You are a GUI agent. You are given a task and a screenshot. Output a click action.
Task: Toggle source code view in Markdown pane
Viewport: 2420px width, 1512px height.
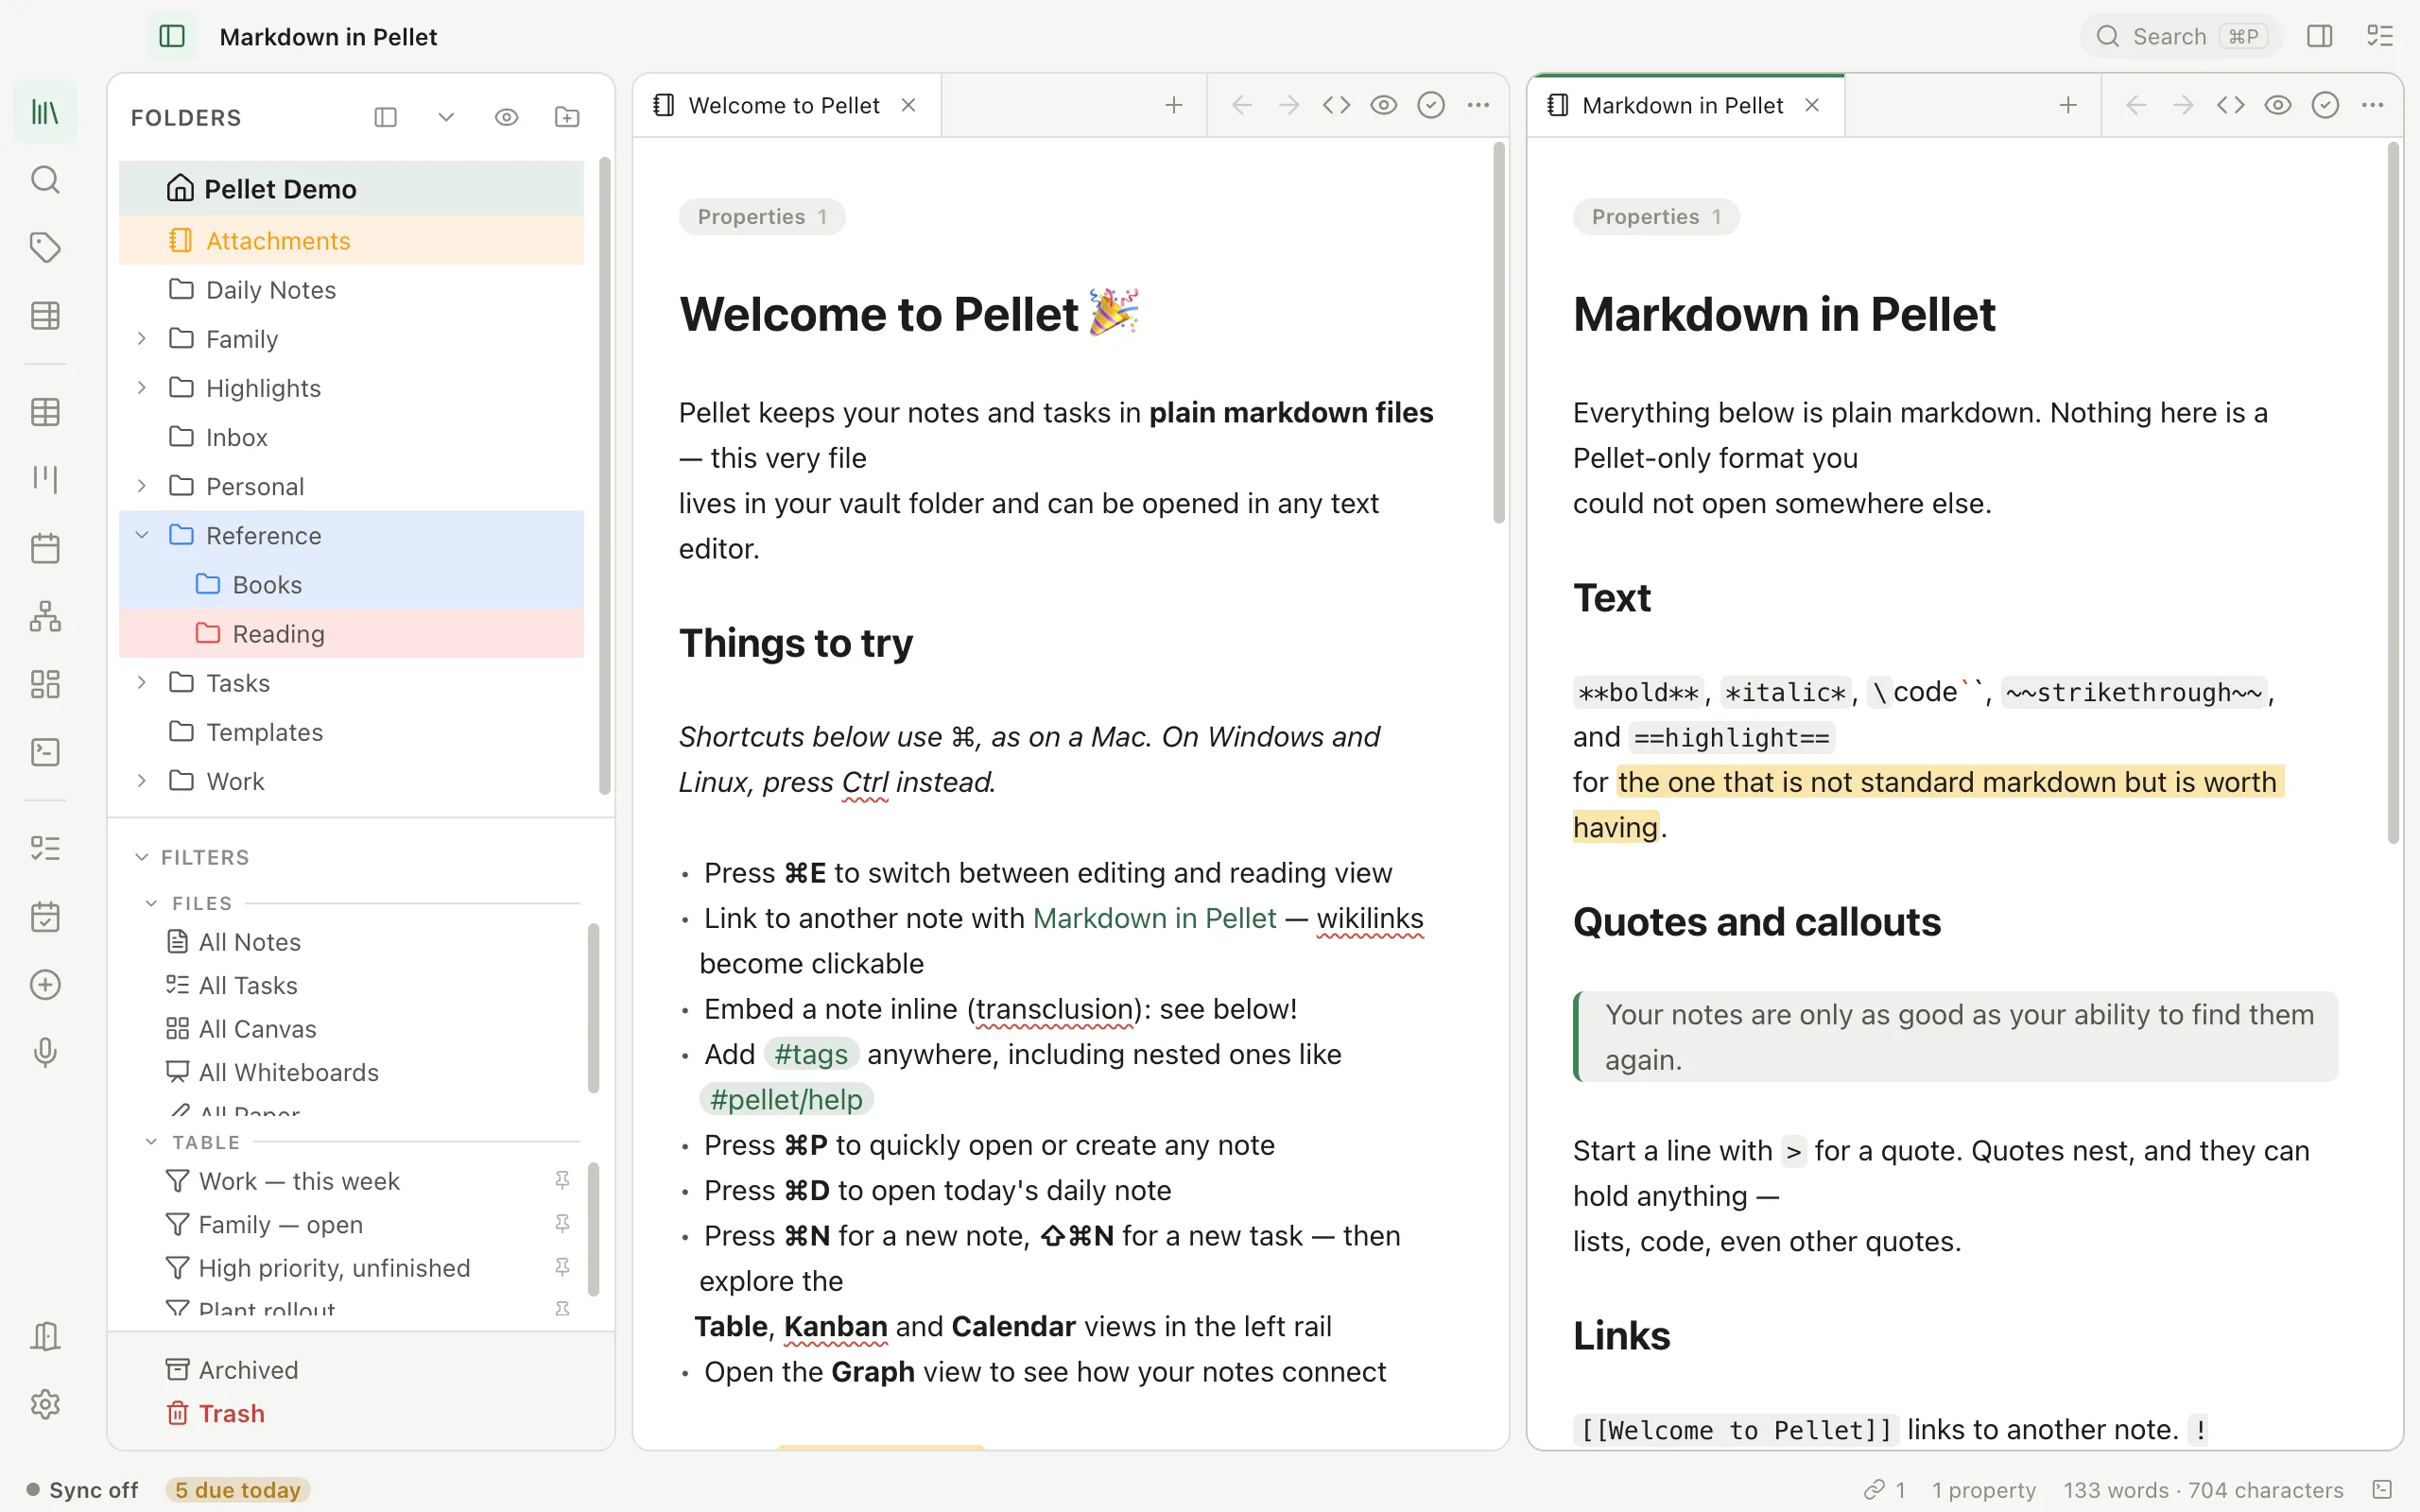[x=2231, y=105]
